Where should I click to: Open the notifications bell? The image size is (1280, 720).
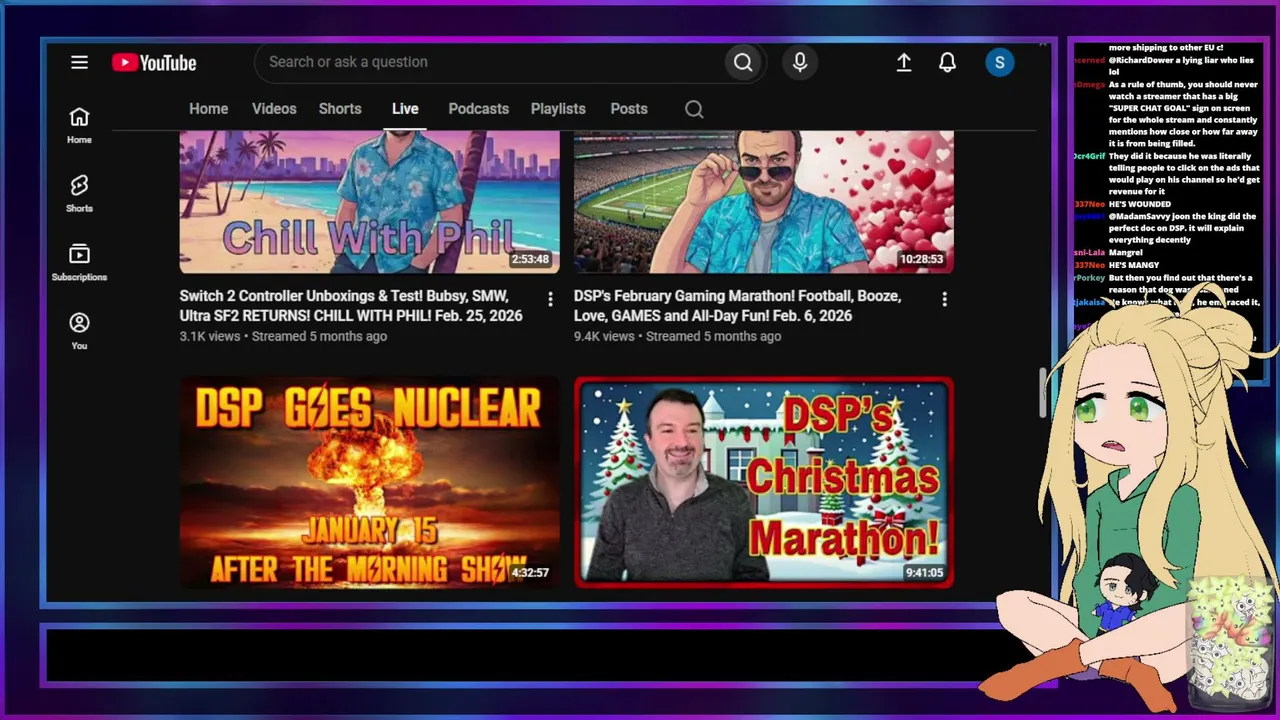pyautogui.click(x=948, y=62)
